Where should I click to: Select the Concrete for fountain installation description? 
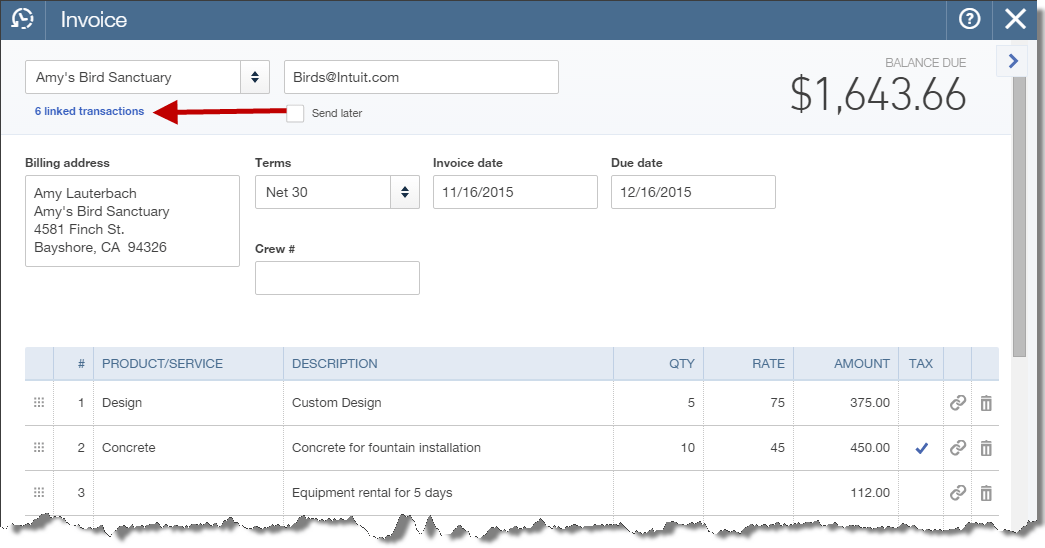(x=449, y=447)
